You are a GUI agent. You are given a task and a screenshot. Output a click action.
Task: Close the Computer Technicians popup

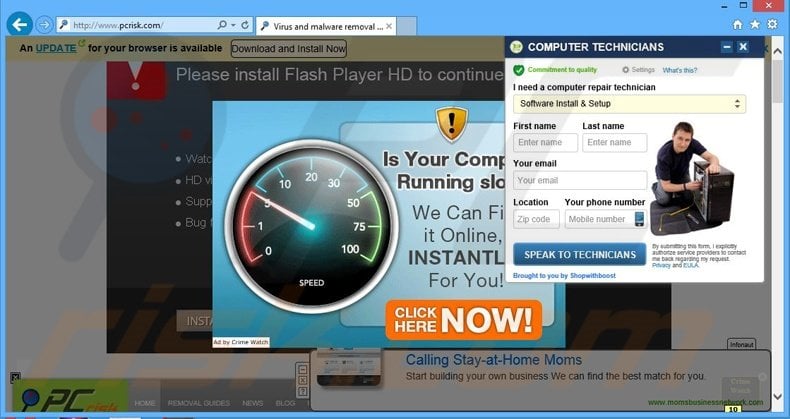(743, 47)
